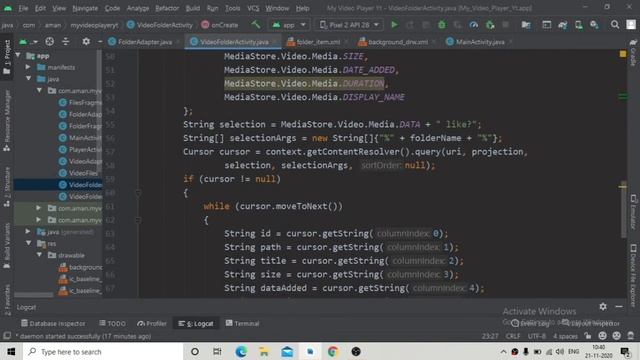Toggle the Emulator side tab

[x=633, y=212]
